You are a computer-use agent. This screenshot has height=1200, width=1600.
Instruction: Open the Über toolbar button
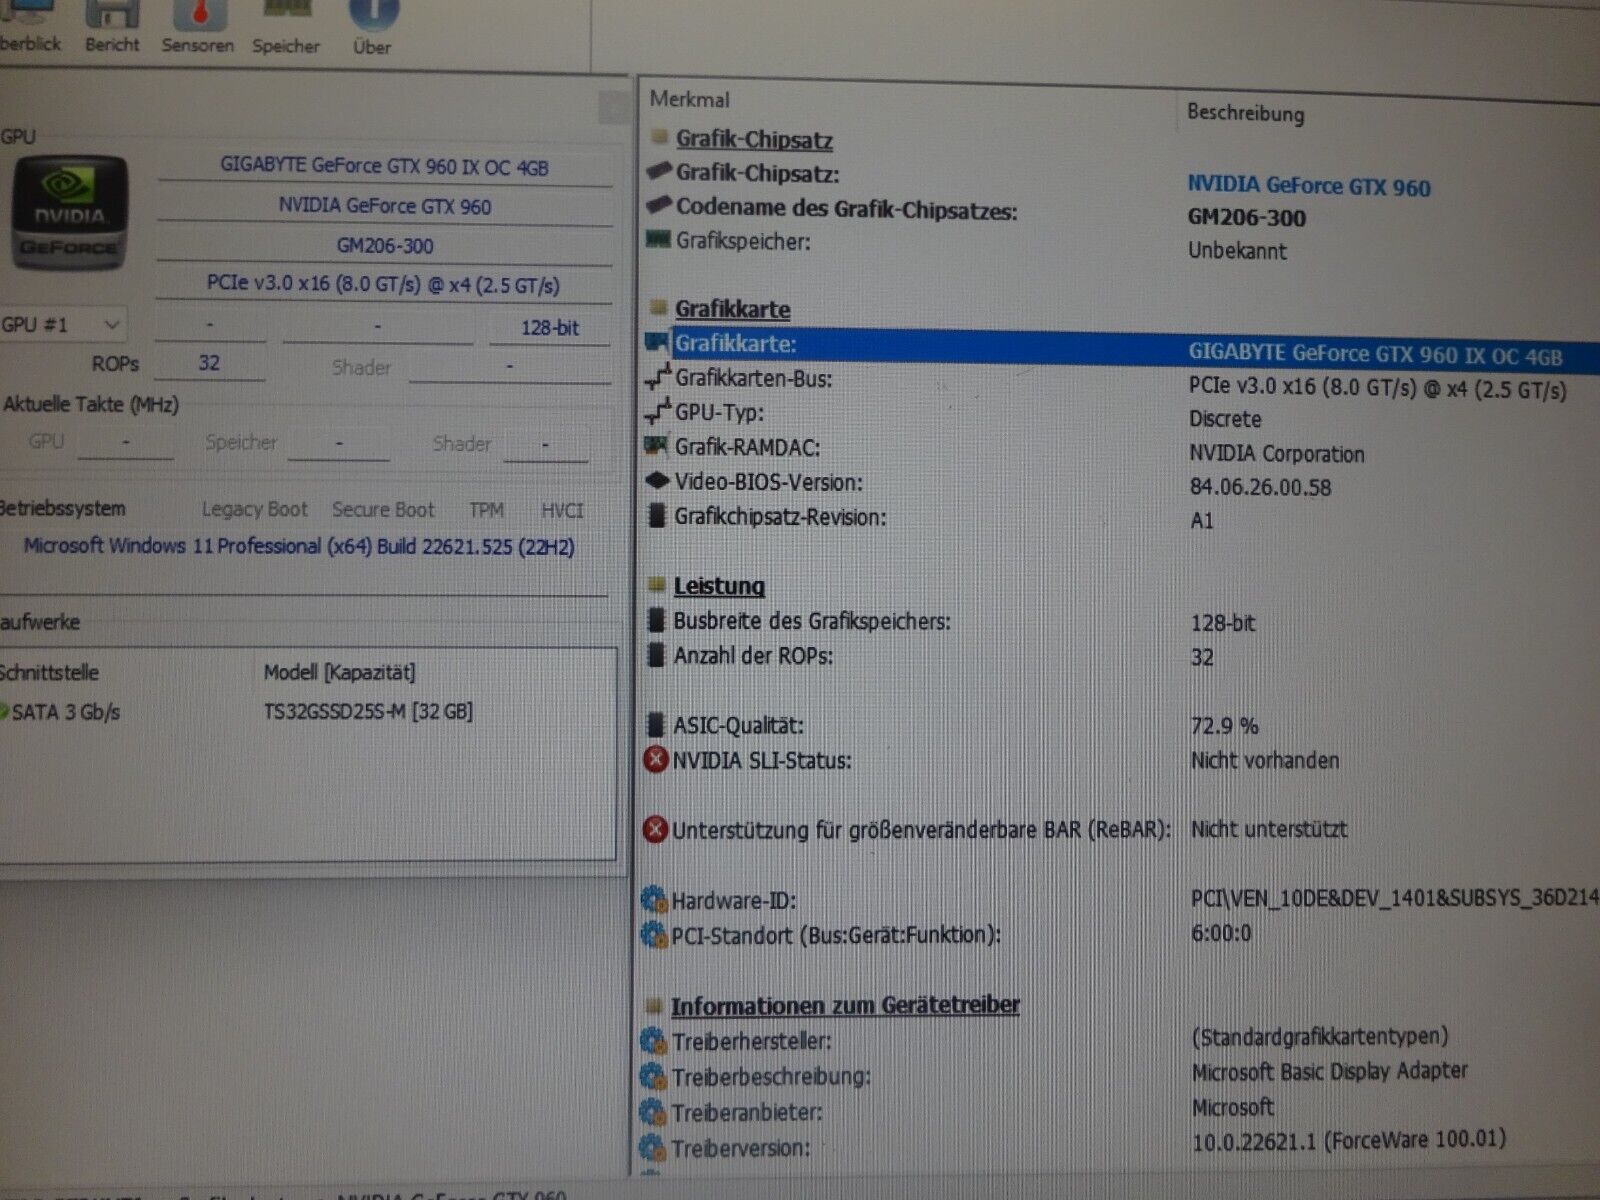[x=372, y=28]
